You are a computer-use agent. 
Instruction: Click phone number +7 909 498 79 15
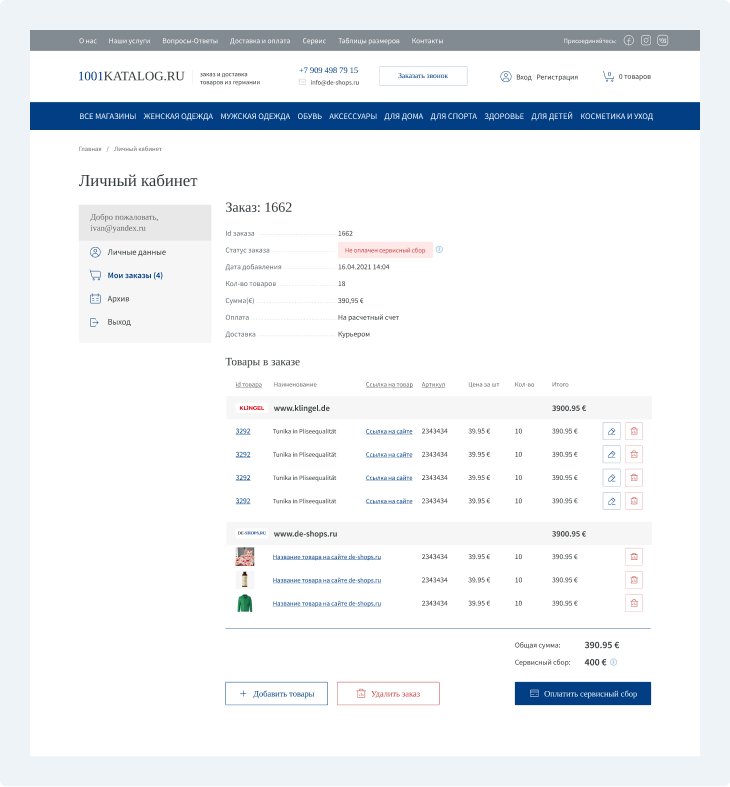pos(328,70)
